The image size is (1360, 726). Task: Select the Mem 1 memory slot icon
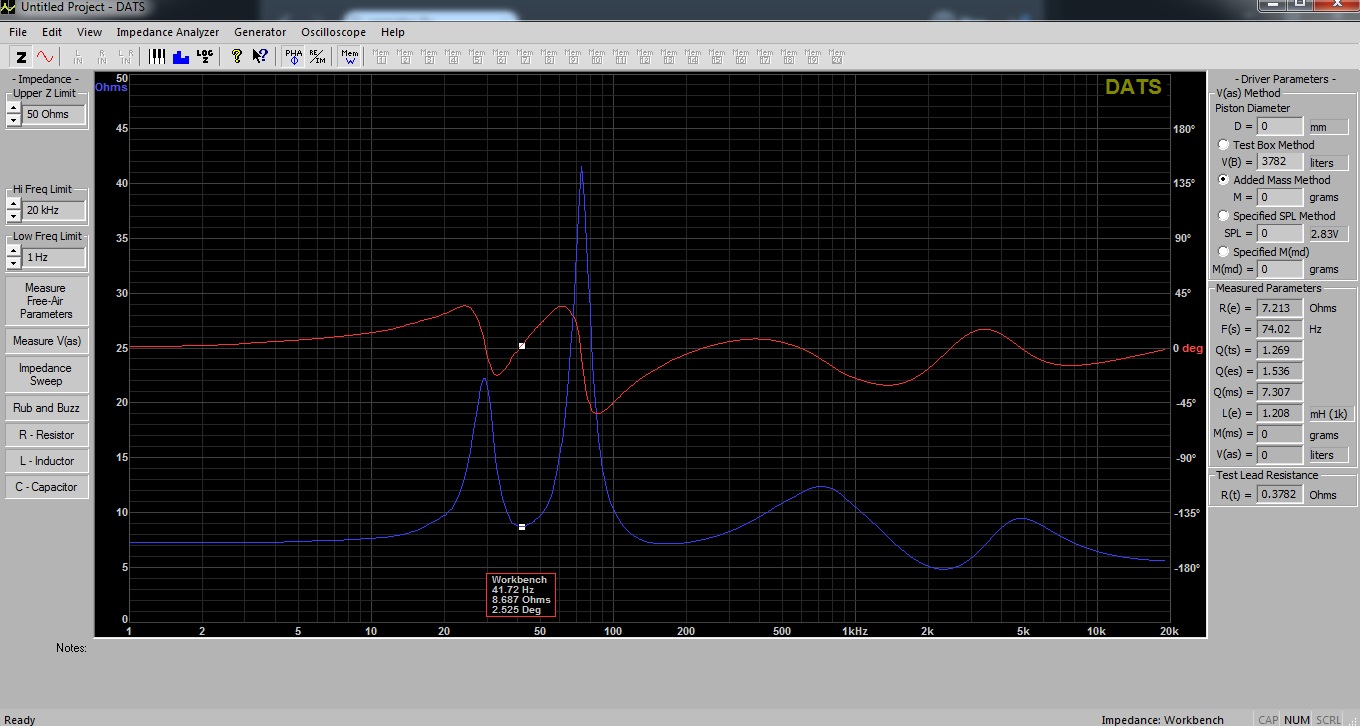(x=381, y=57)
